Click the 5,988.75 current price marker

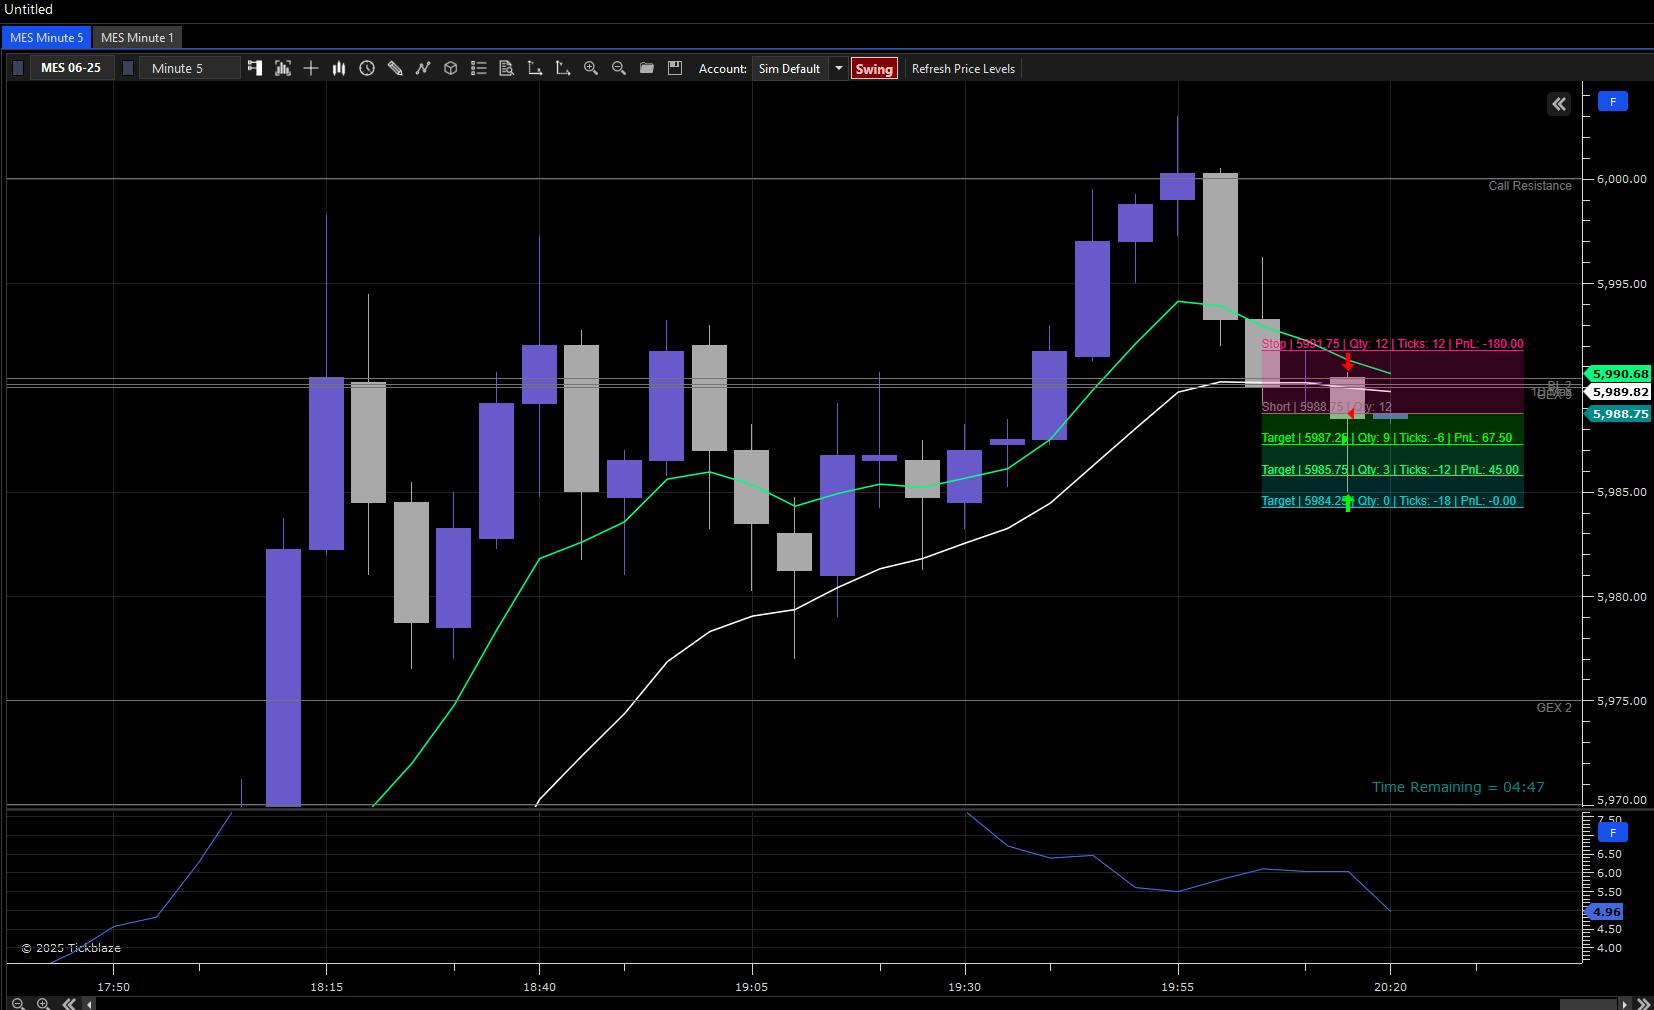click(1620, 414)
